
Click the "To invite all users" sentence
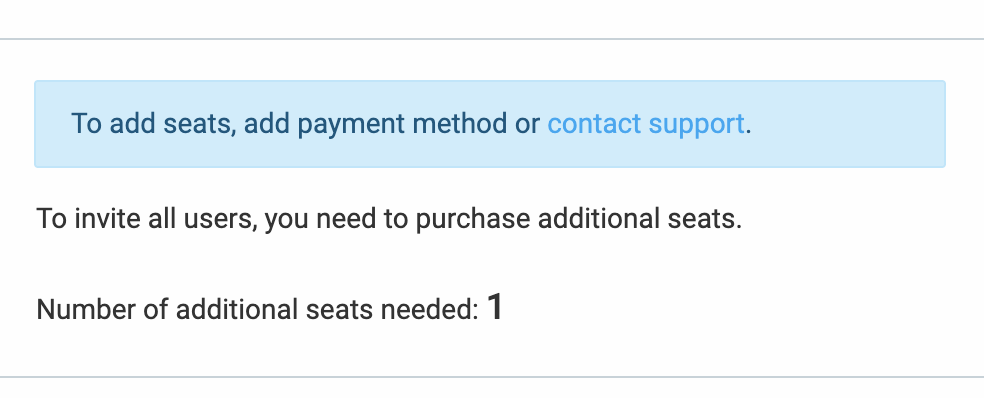coord(389,219)
